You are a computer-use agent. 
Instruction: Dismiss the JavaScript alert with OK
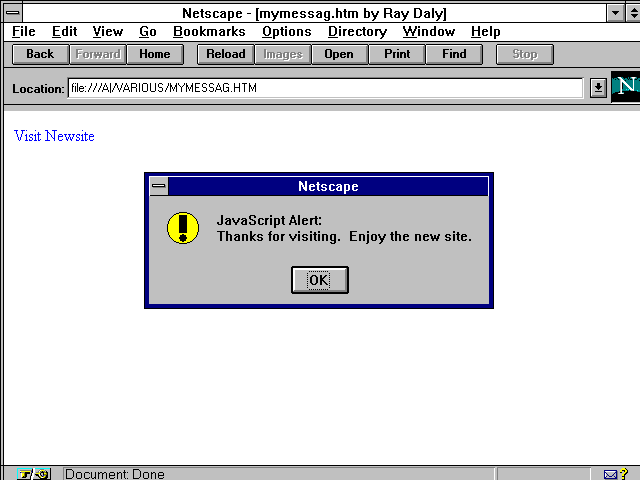coord(319,280)
